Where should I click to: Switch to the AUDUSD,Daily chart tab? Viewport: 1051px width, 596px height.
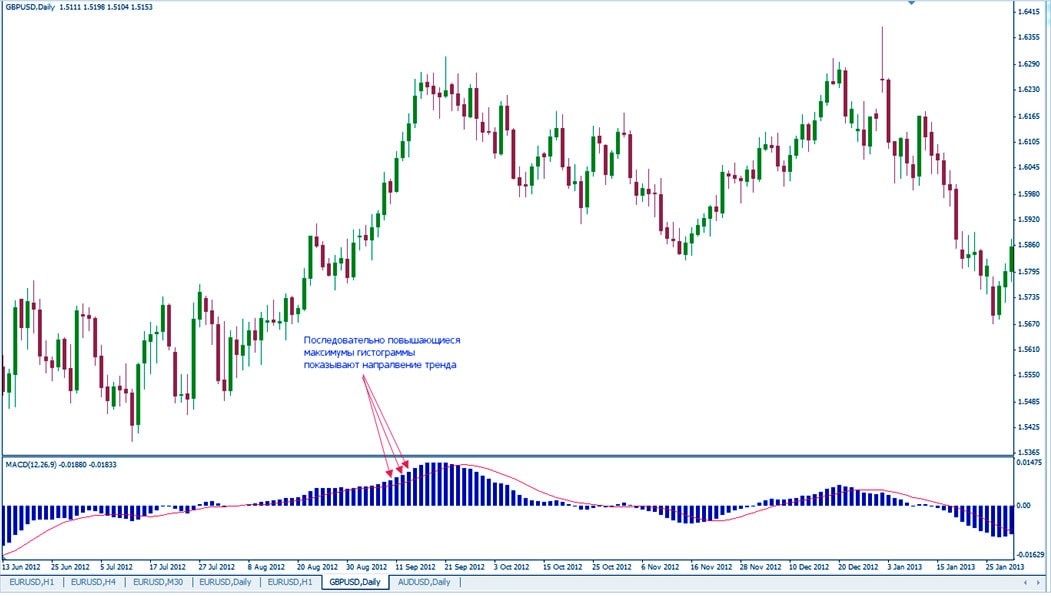point(424,582)
